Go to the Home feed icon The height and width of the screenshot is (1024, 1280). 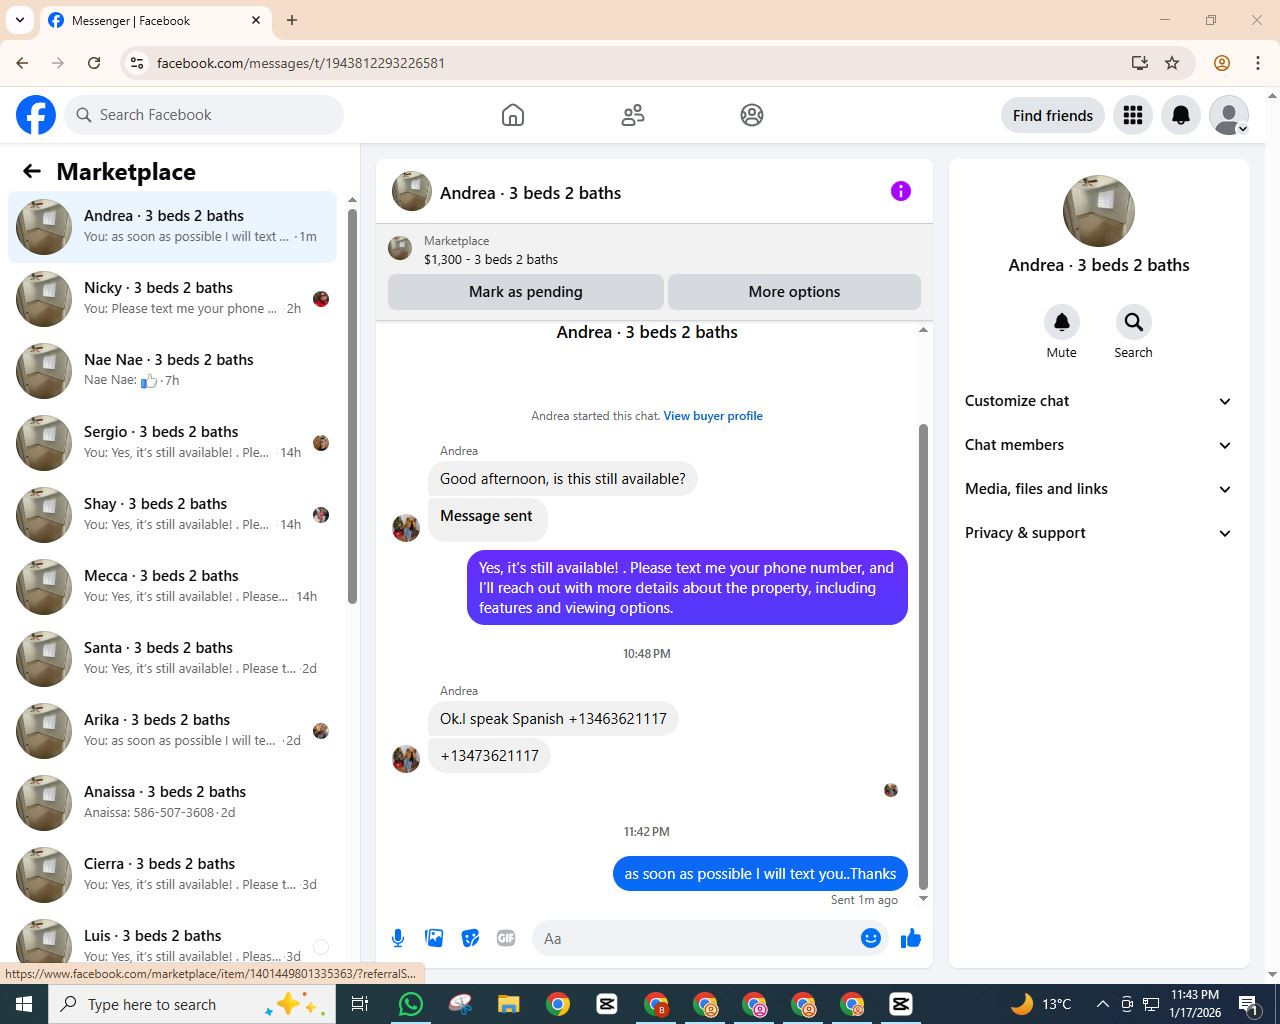[513, 115]
